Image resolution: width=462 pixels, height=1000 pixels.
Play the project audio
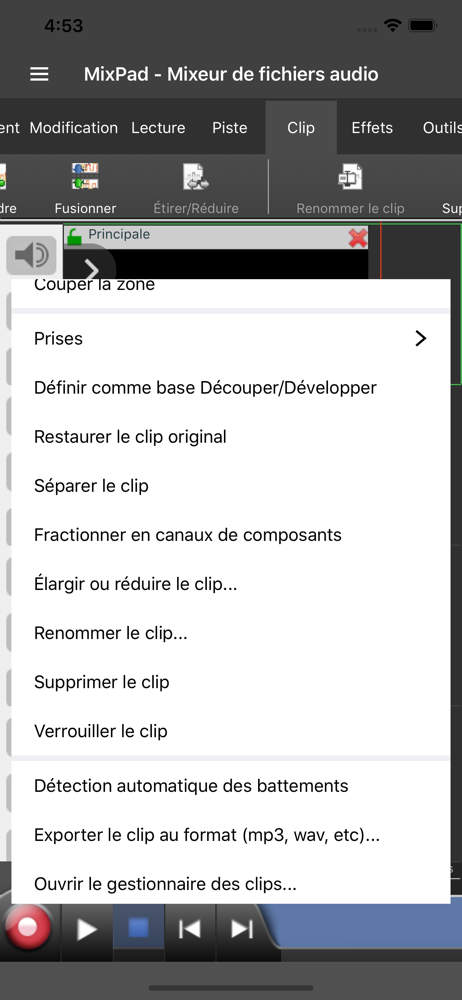coord(87,929)
